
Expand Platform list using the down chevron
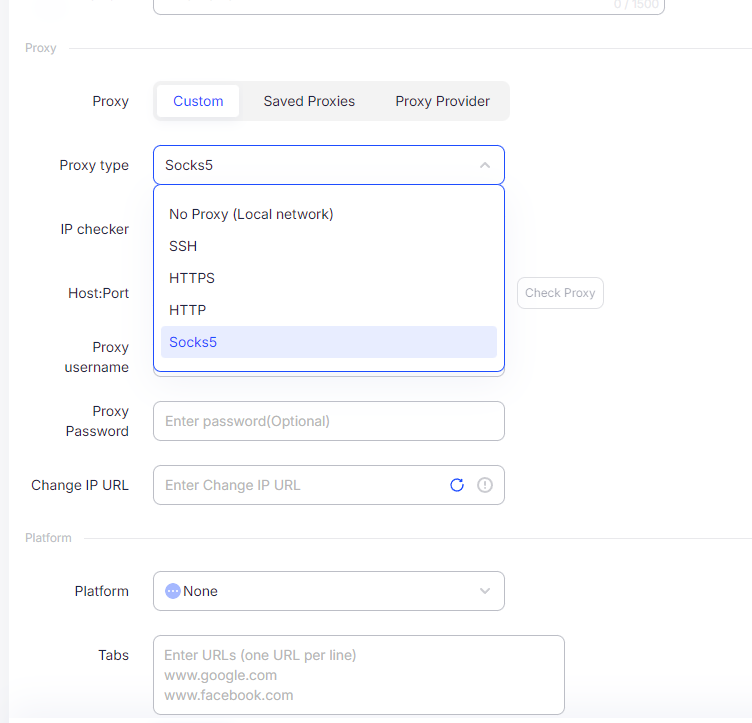click(485, 591)
